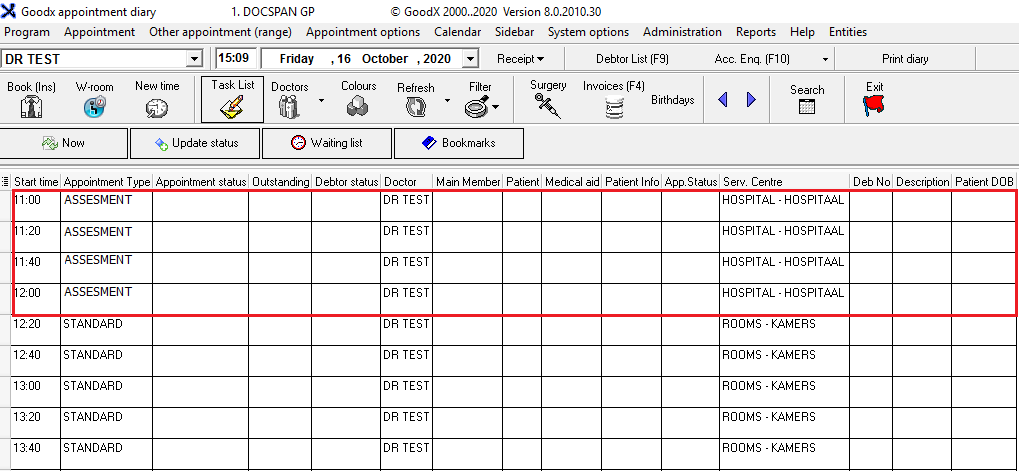Open the Bookmarks button

(x=459, y=143)
